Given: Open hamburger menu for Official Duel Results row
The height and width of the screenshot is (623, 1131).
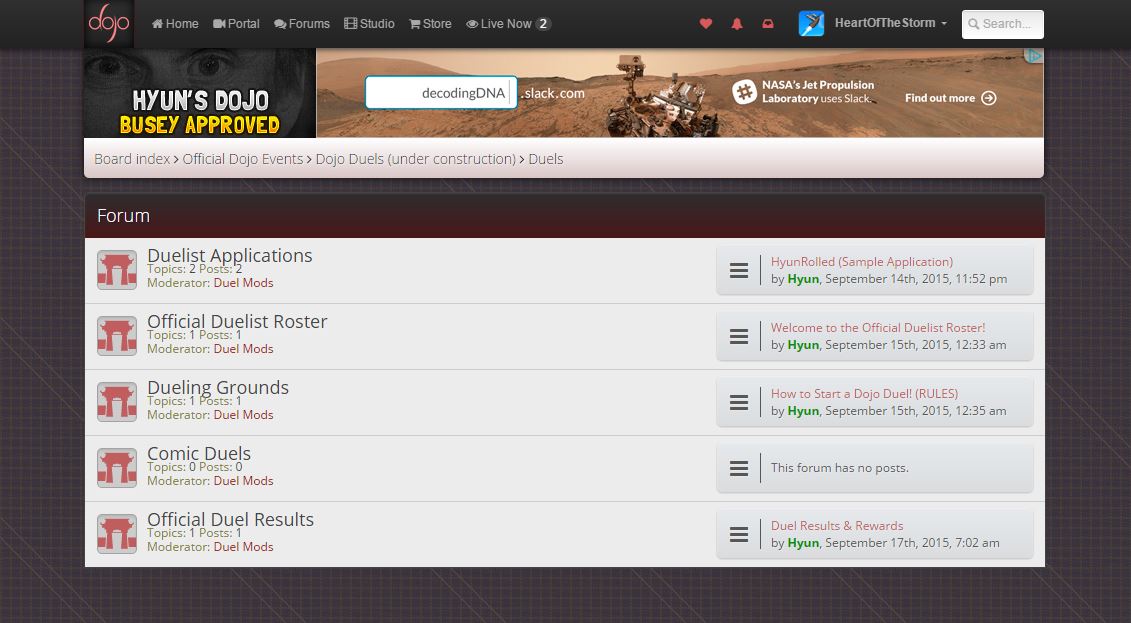Looking at the screenshot, I should click(739, 534).
